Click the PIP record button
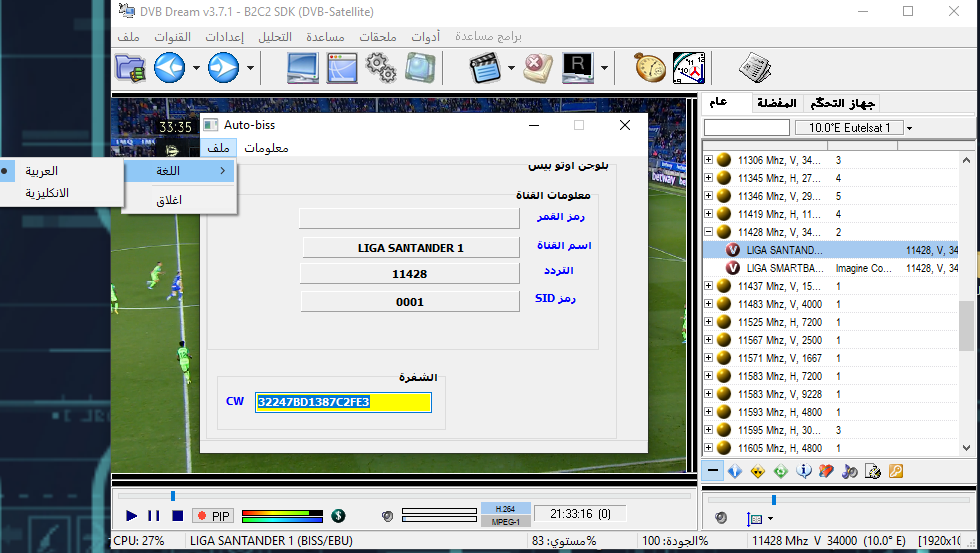This screenshot has width=980, height=553. (x=213, y=516)
